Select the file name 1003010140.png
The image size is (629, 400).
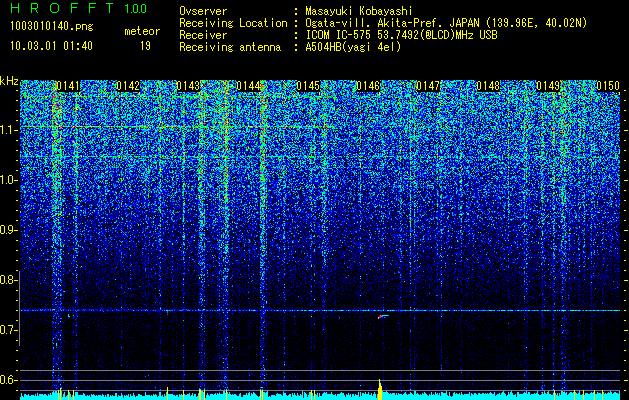point(52,27)
